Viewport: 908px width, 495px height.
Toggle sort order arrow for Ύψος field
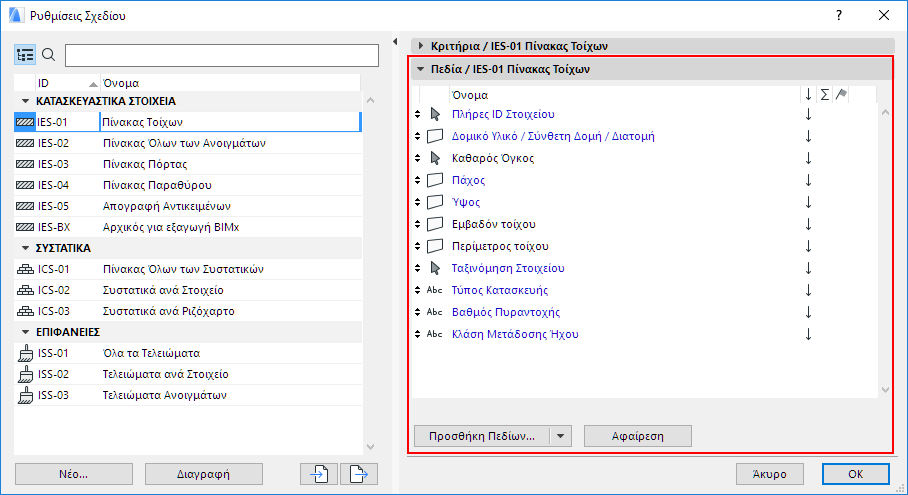[x=808, y=202]
